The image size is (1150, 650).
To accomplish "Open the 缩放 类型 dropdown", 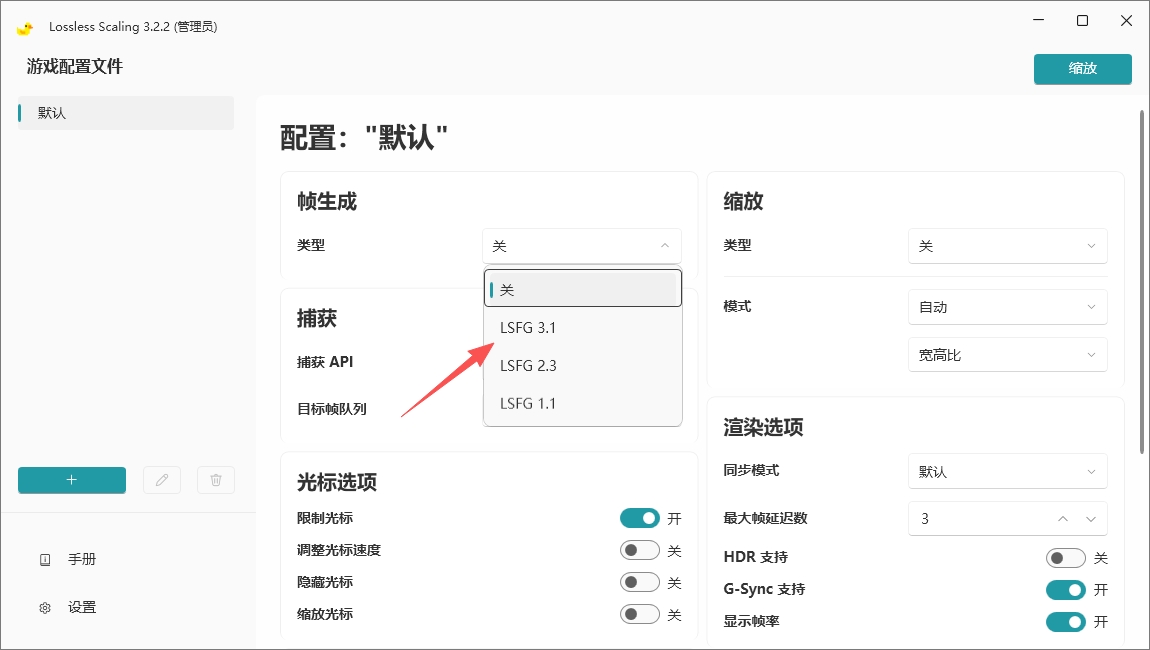I will pyautogui.click(x=1008, y=246).
